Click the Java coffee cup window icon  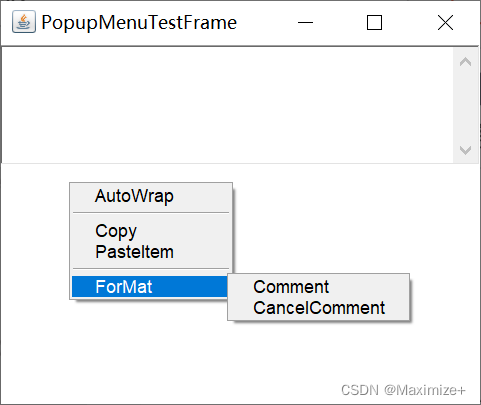[x=24, y=22]
